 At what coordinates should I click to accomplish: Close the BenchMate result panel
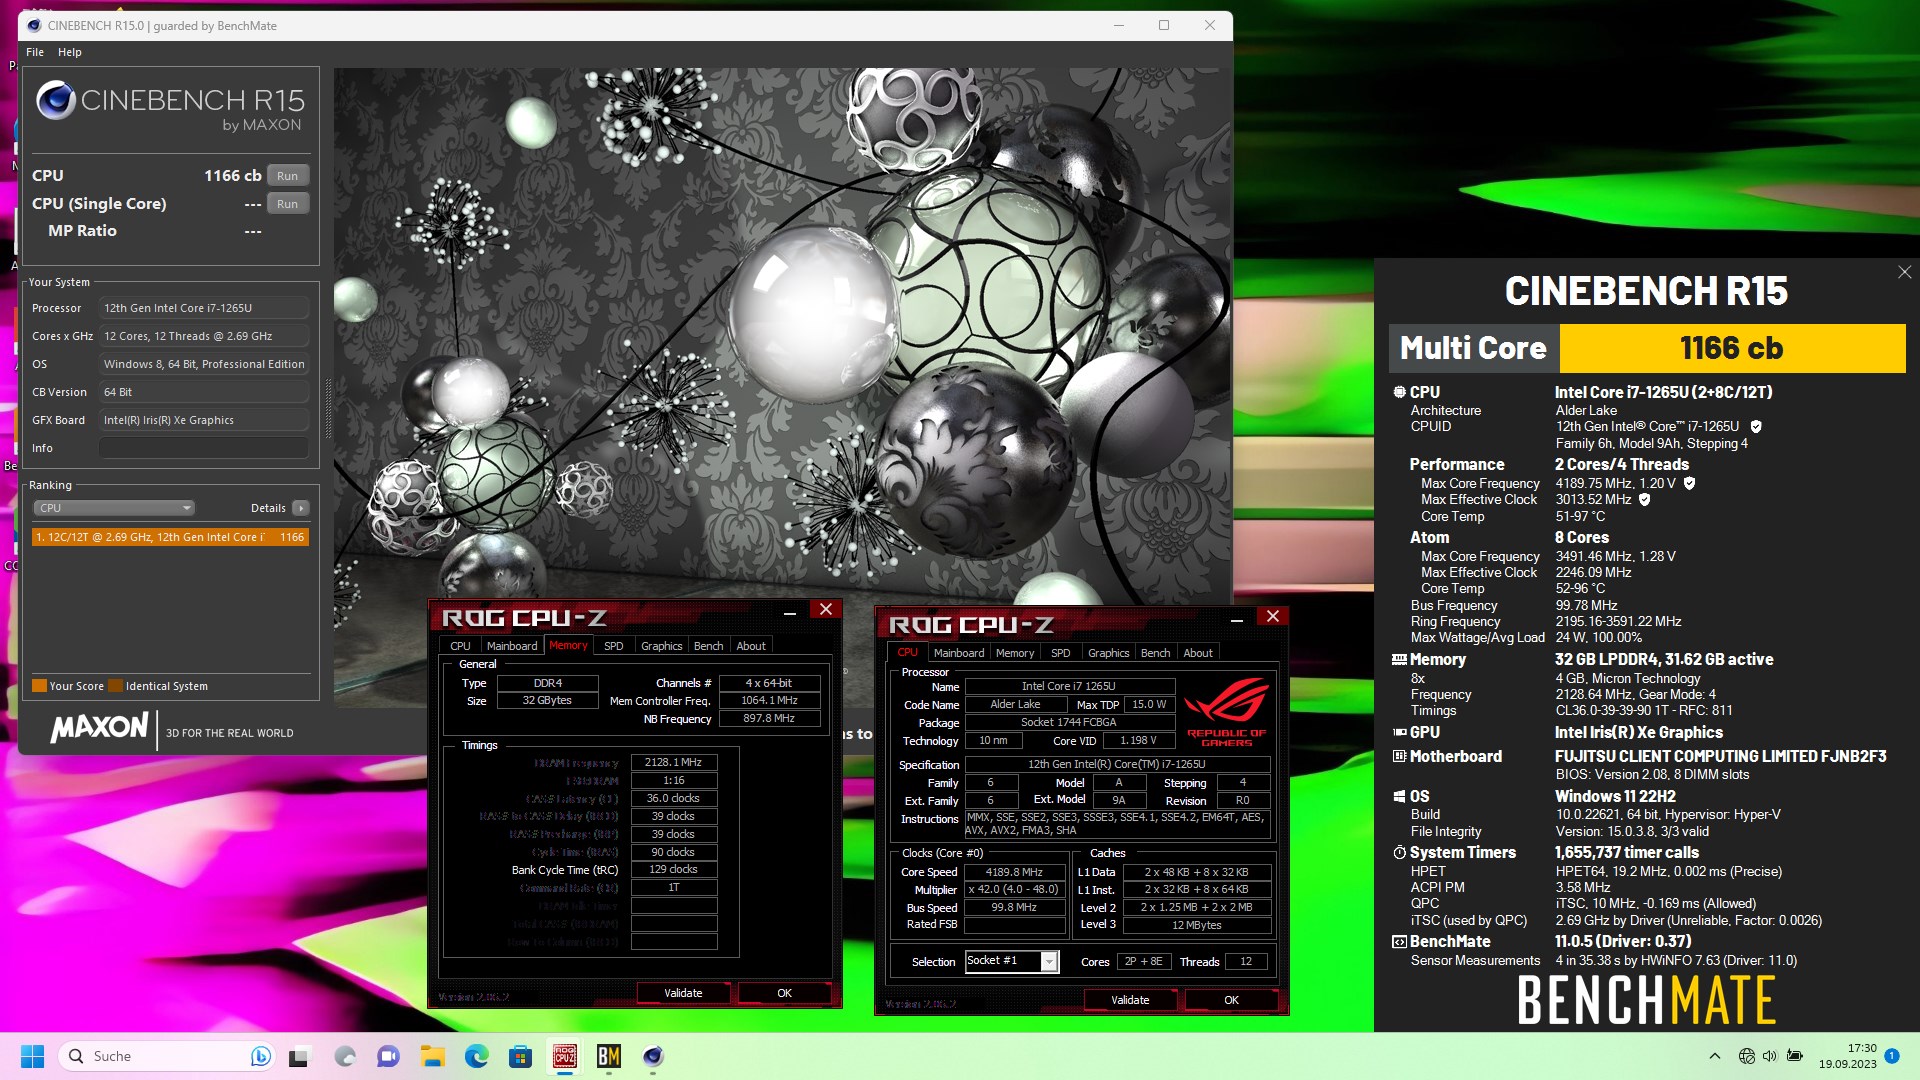[1904, 272]
